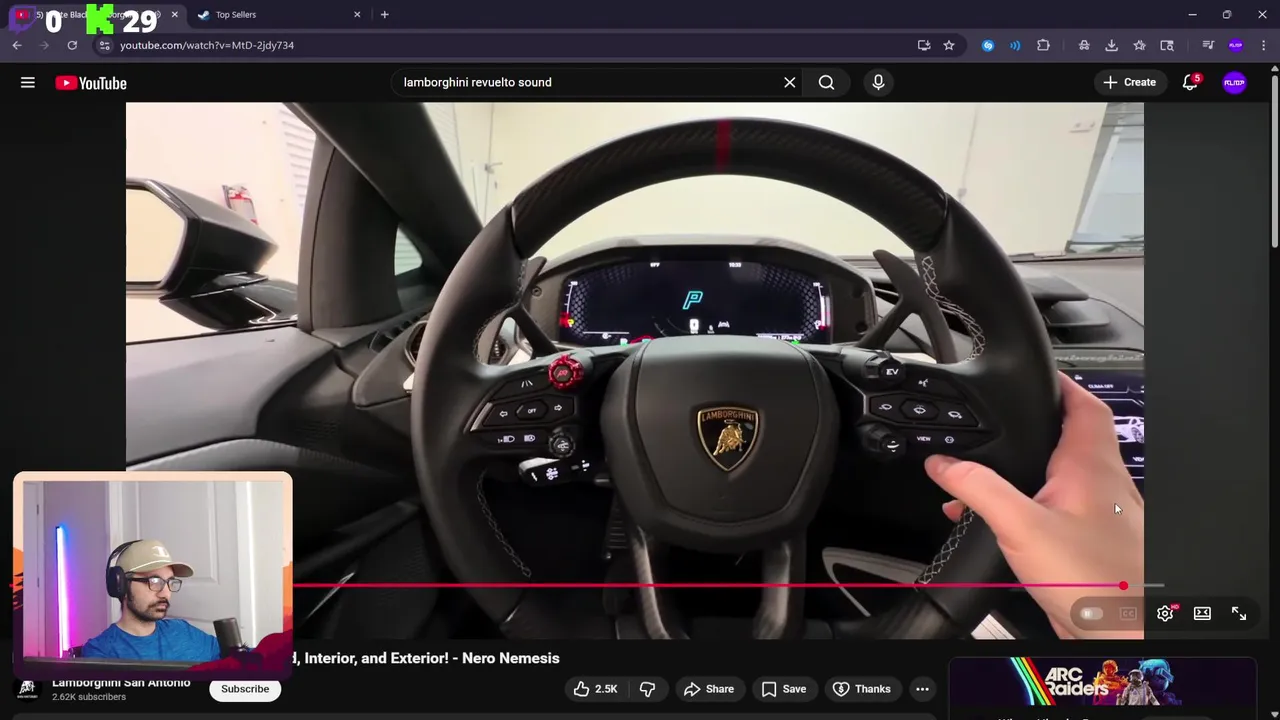Open blue sound-wave extension

click(x=1015, y=45)
